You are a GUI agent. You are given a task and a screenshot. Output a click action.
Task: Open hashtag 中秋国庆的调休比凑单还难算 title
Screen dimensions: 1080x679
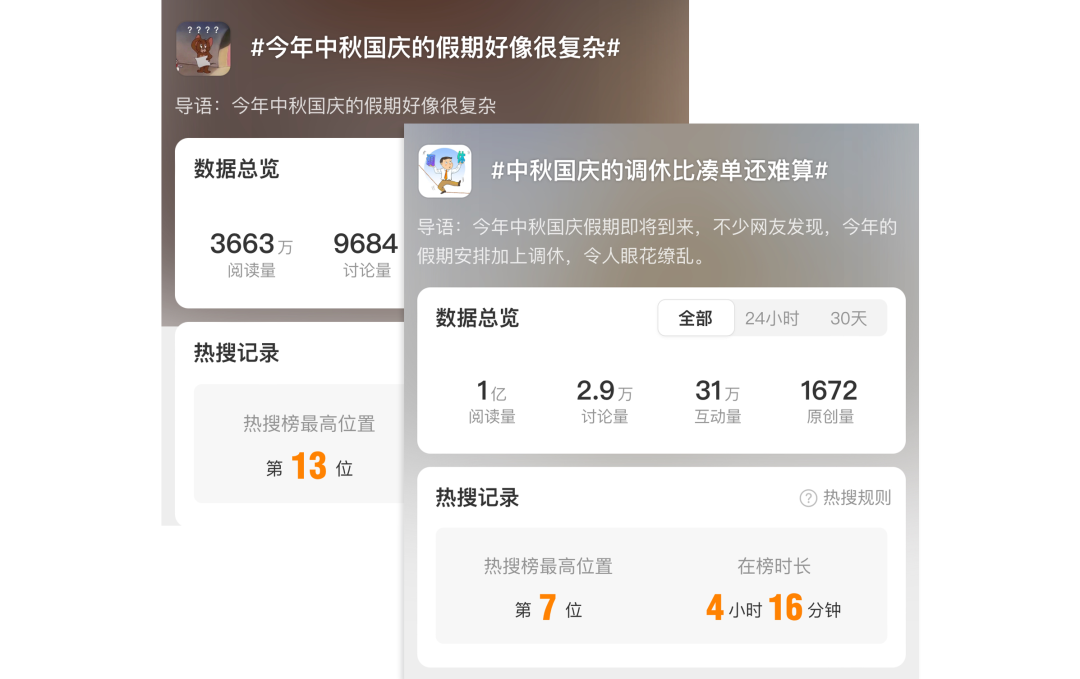click(x=659, y=171)
